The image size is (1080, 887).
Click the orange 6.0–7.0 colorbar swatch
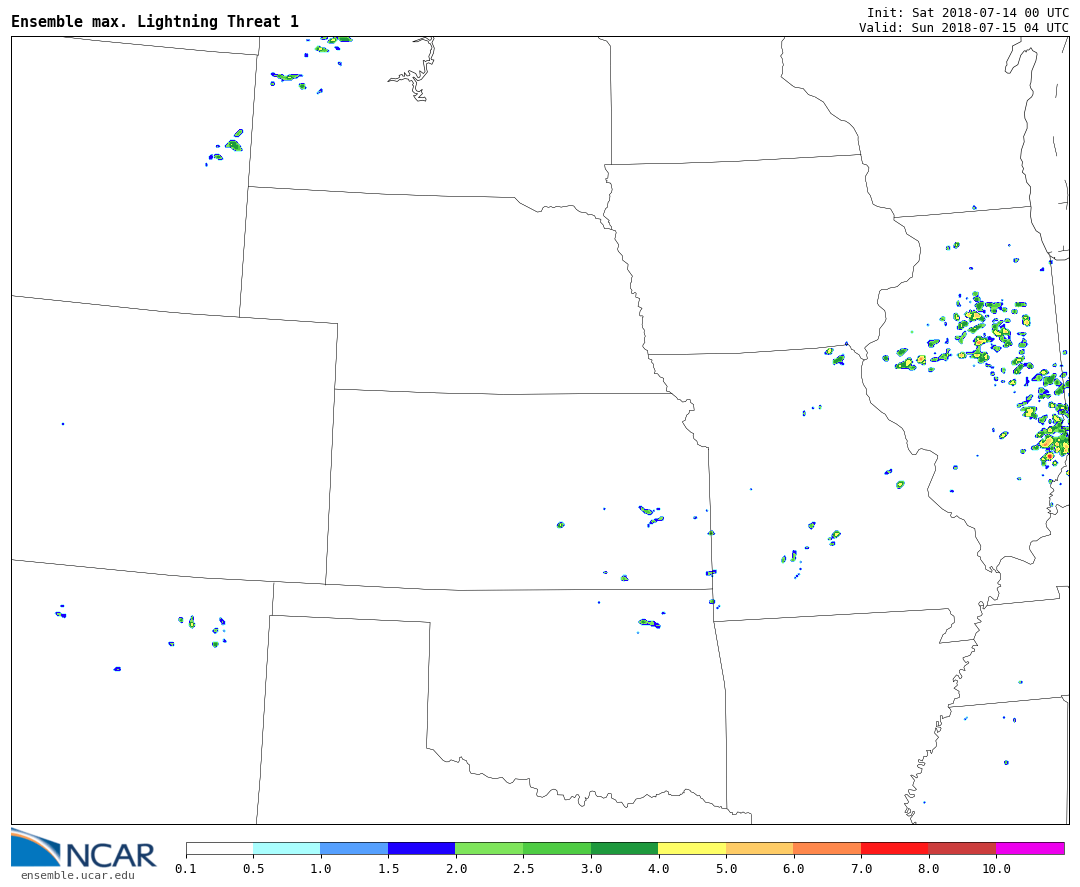pos(827,848)
